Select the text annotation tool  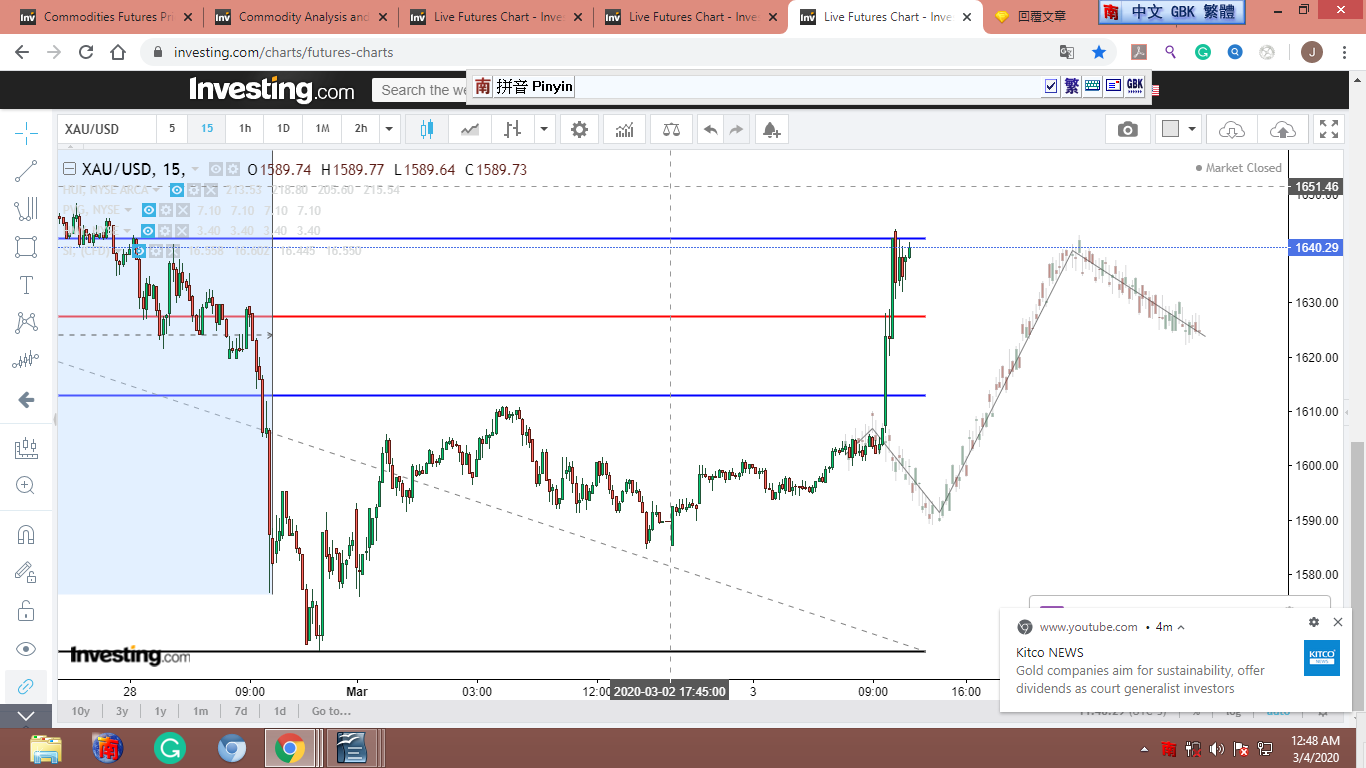click(26, 285)
